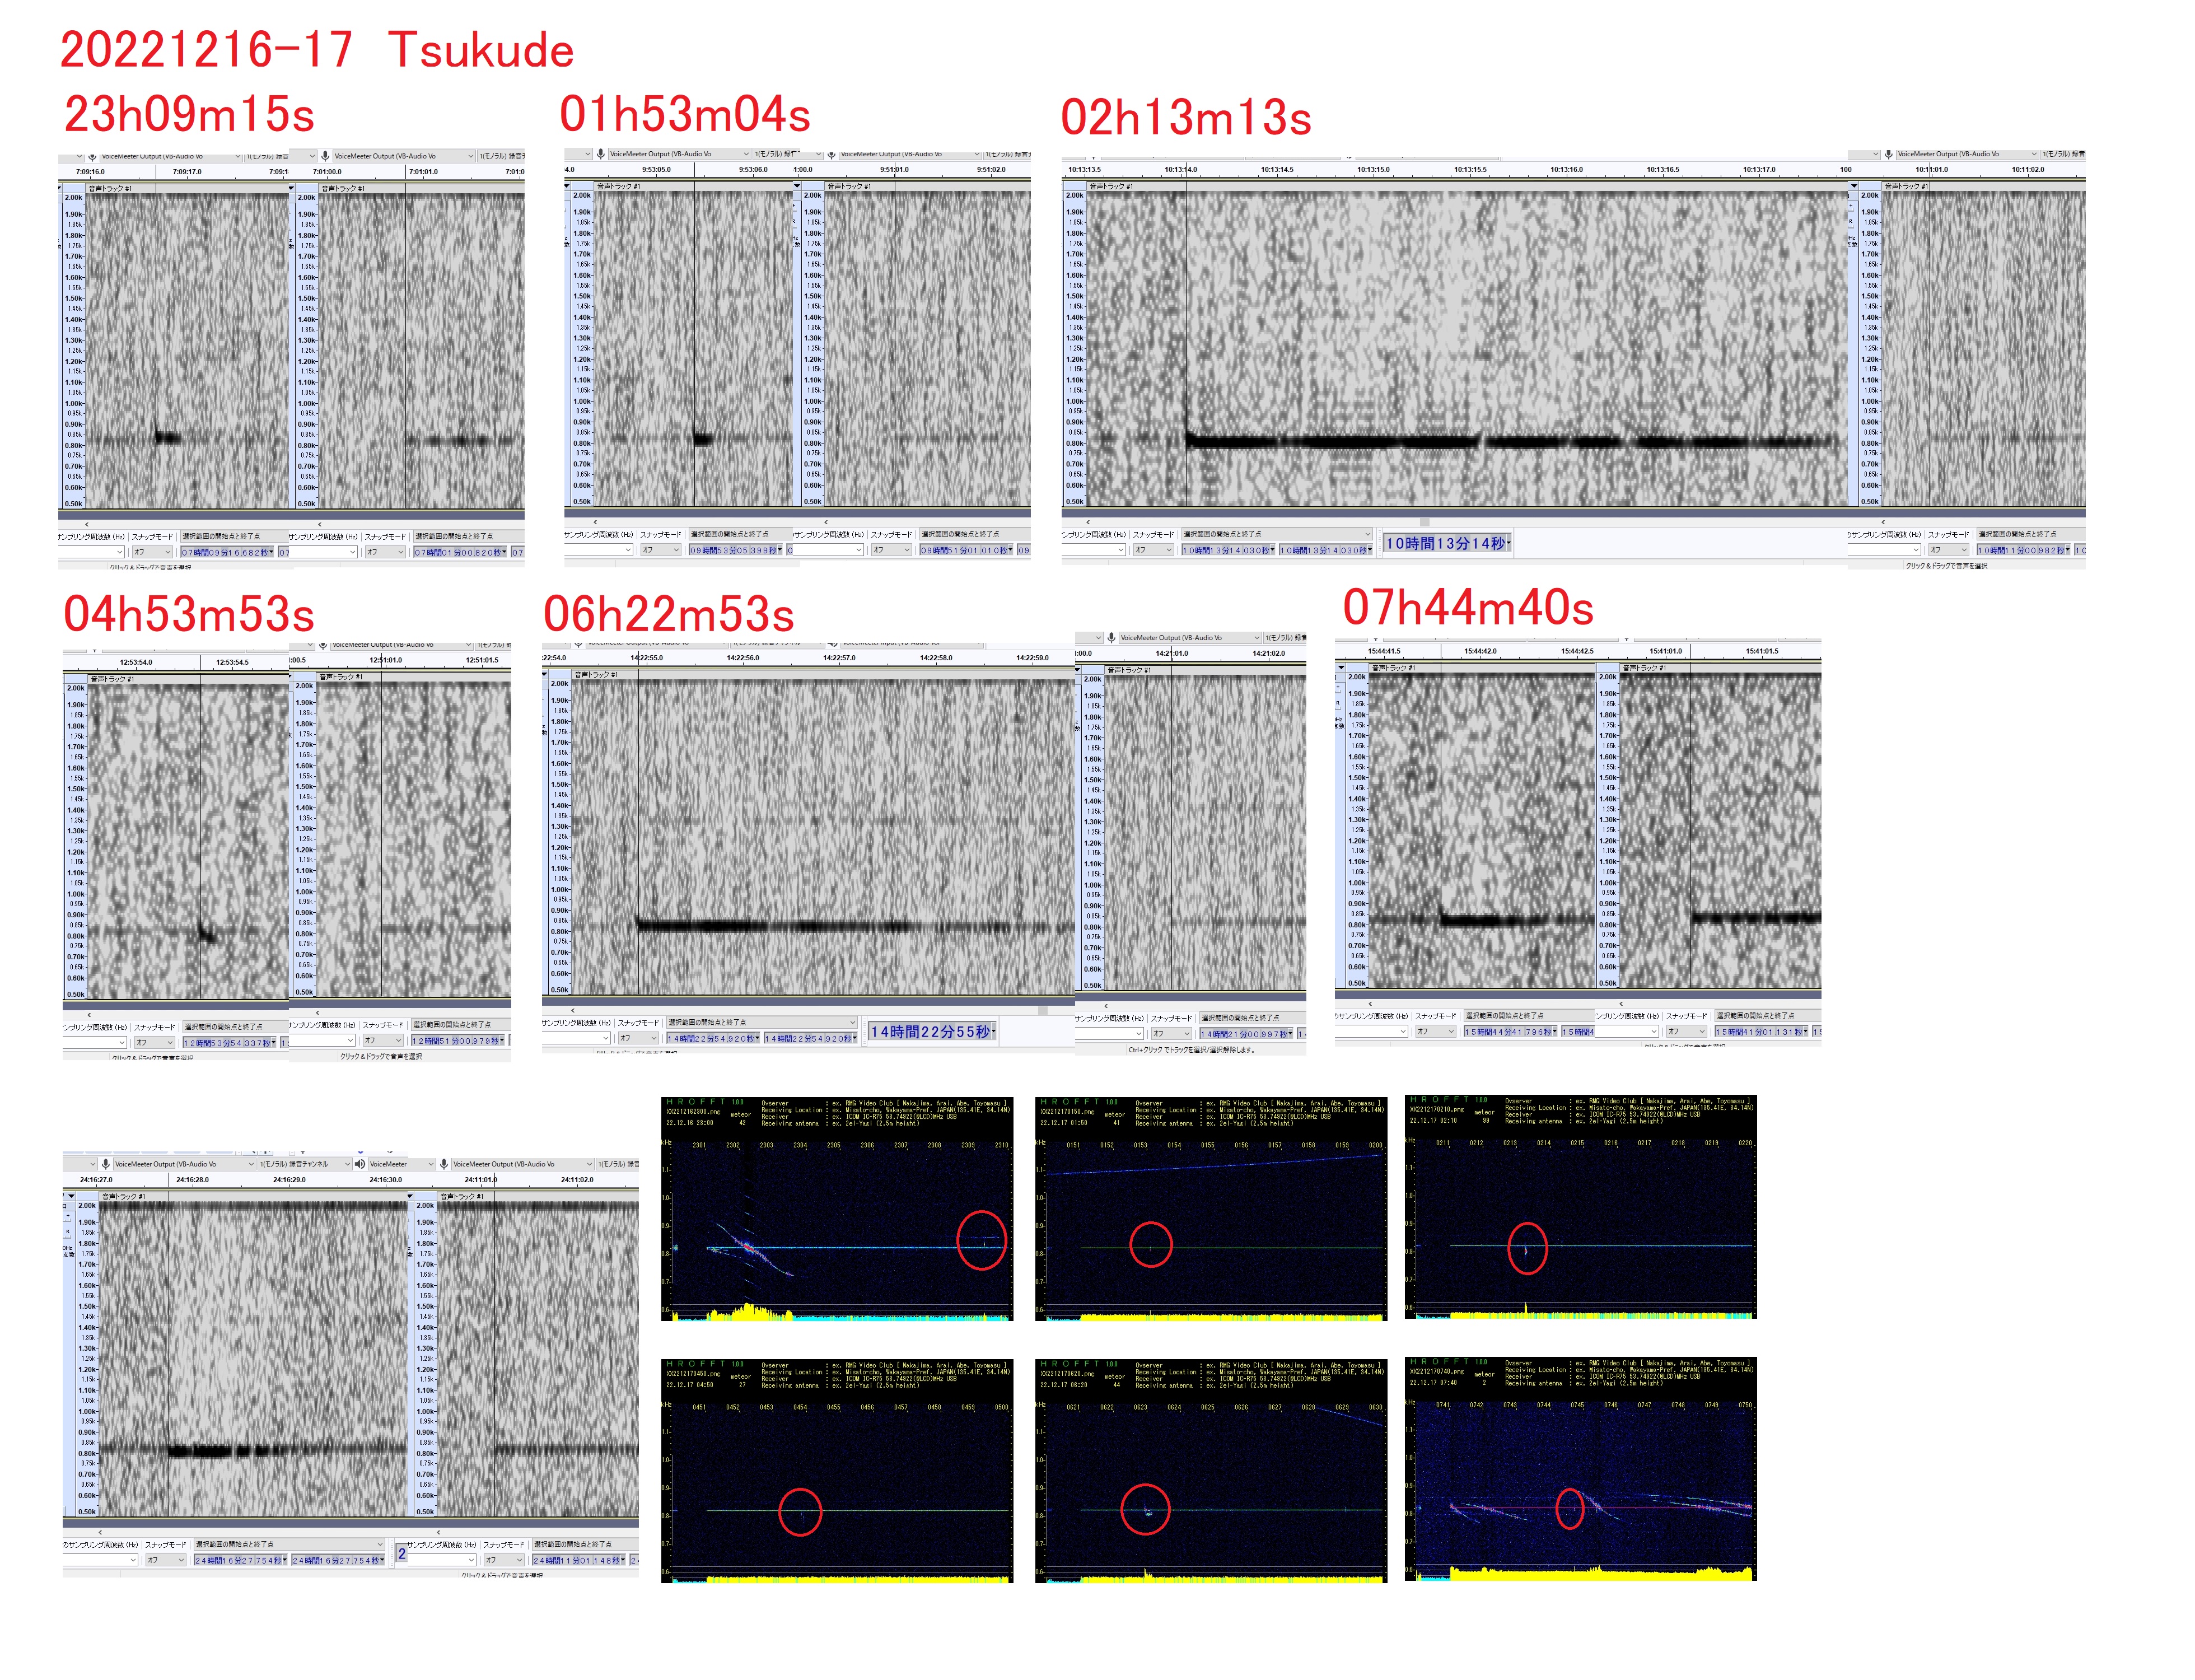
Task: Click the large 14時間22分55秒 time display
Action: pos(931,1031)
